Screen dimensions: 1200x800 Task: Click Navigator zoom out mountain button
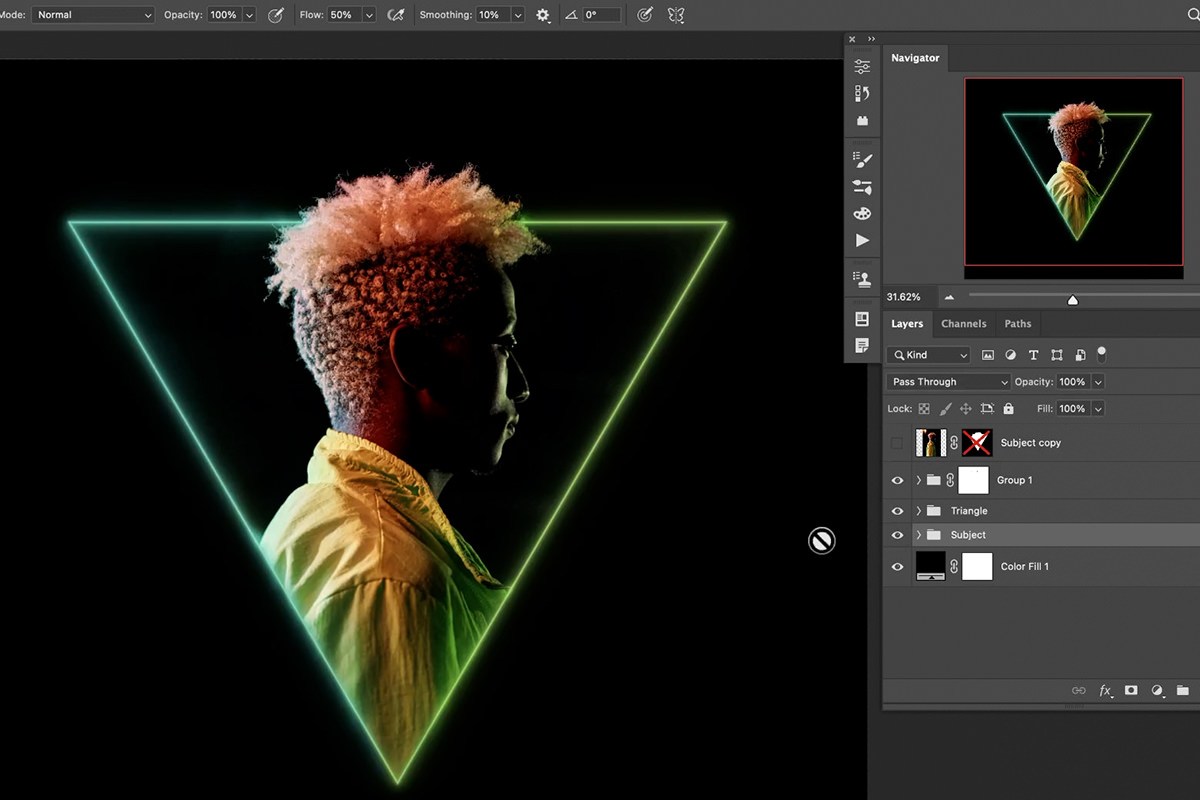pyautogui.click(x=949, y=297)
